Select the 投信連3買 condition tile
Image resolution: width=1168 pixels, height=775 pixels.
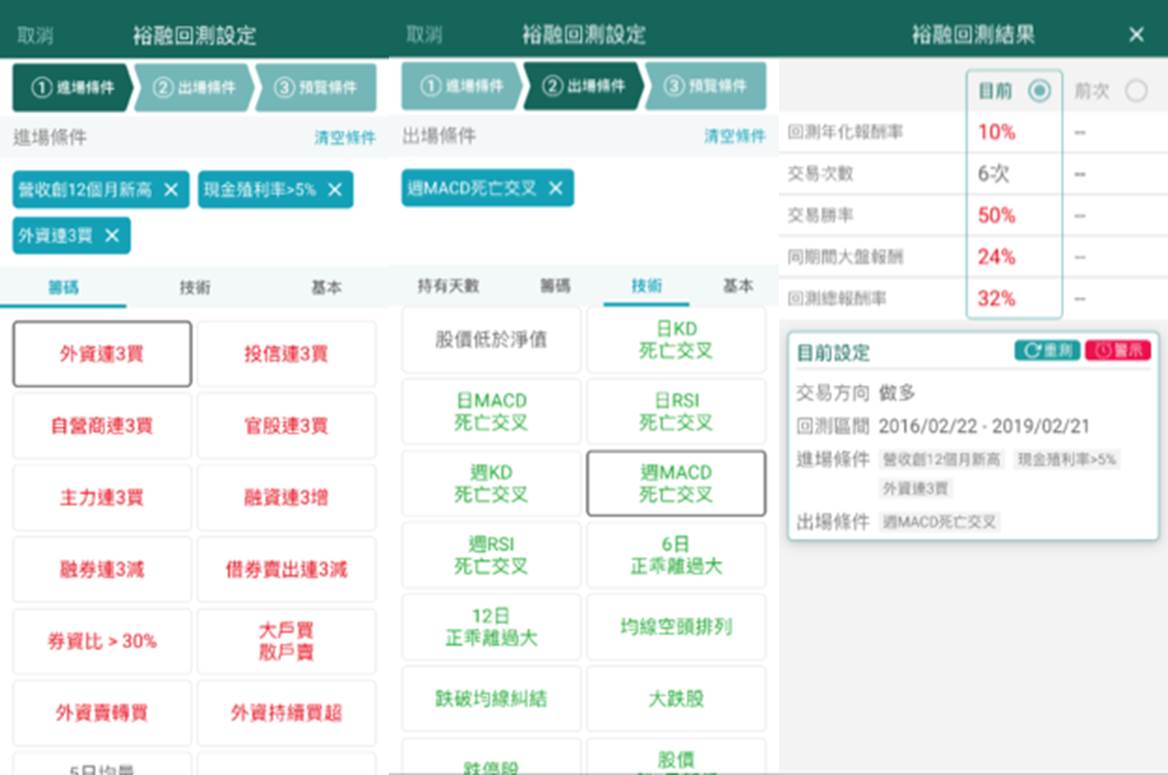[287, 354]
